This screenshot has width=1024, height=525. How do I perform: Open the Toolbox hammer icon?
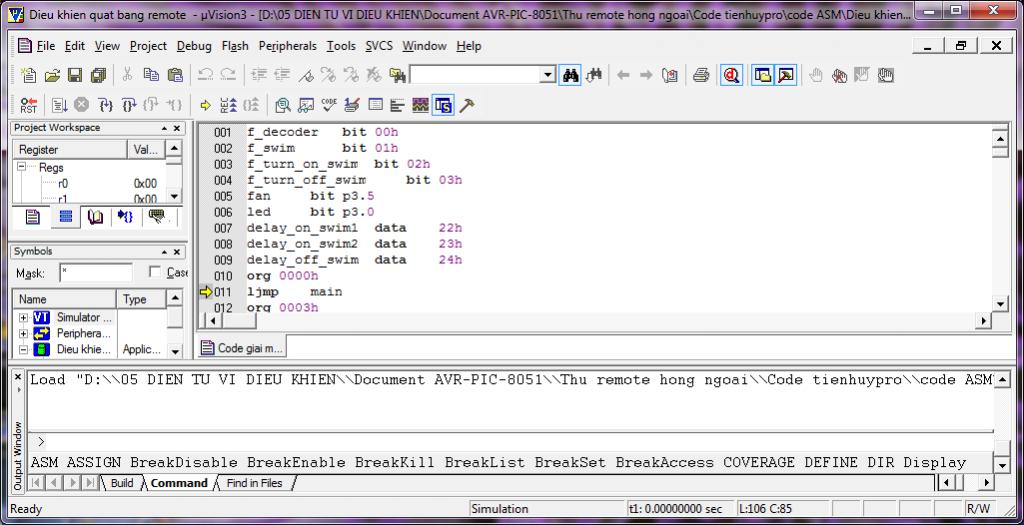(467, 105)
